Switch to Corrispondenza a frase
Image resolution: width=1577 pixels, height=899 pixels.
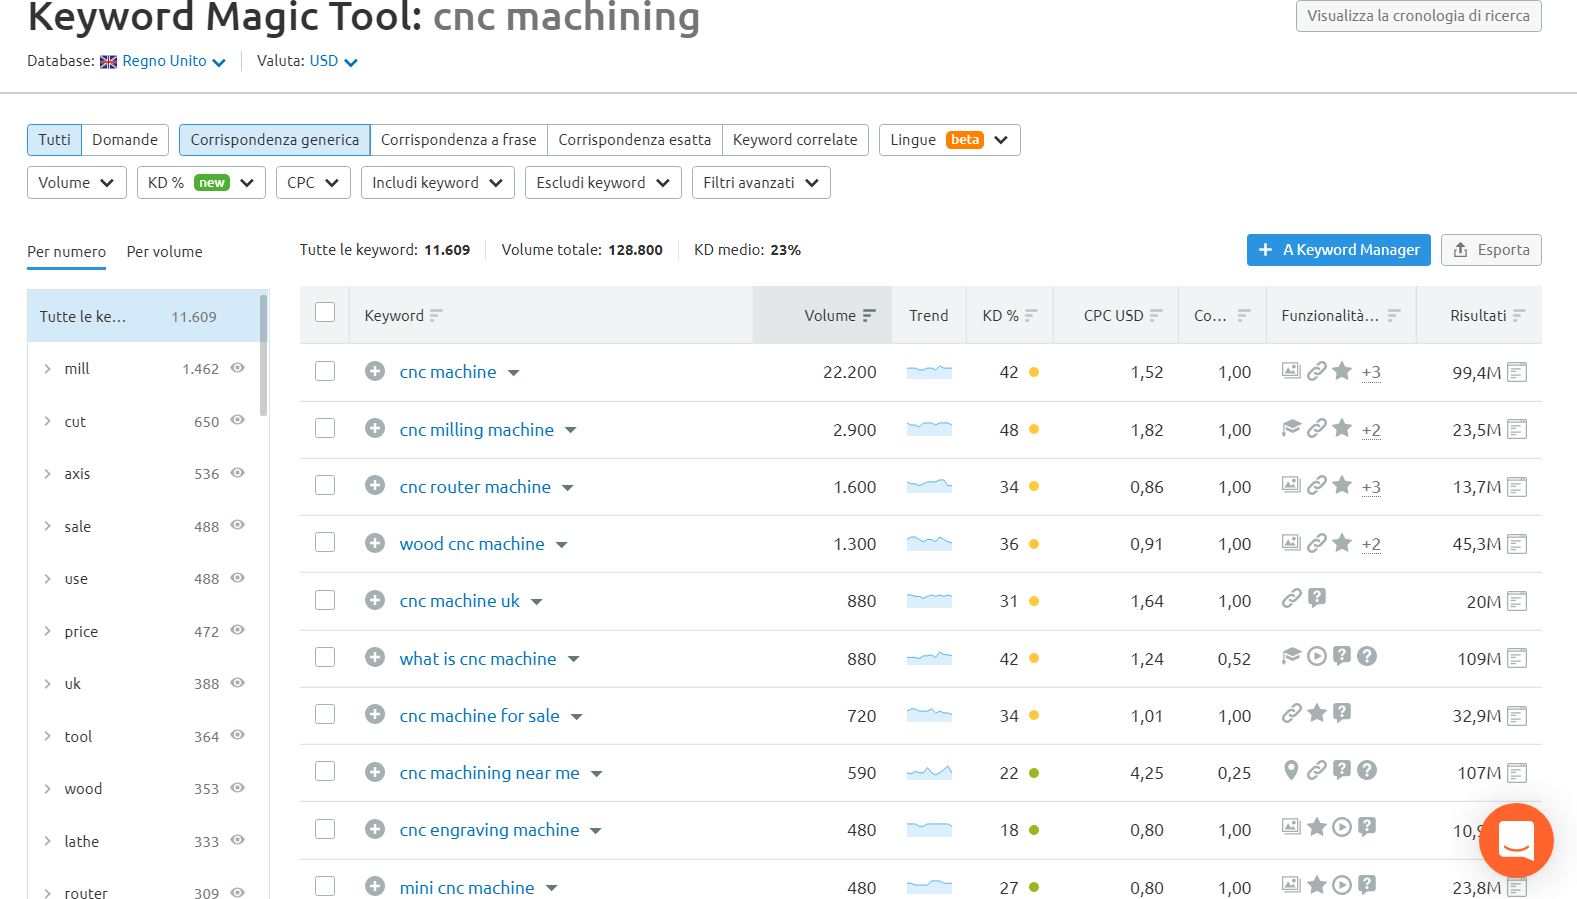458,140
